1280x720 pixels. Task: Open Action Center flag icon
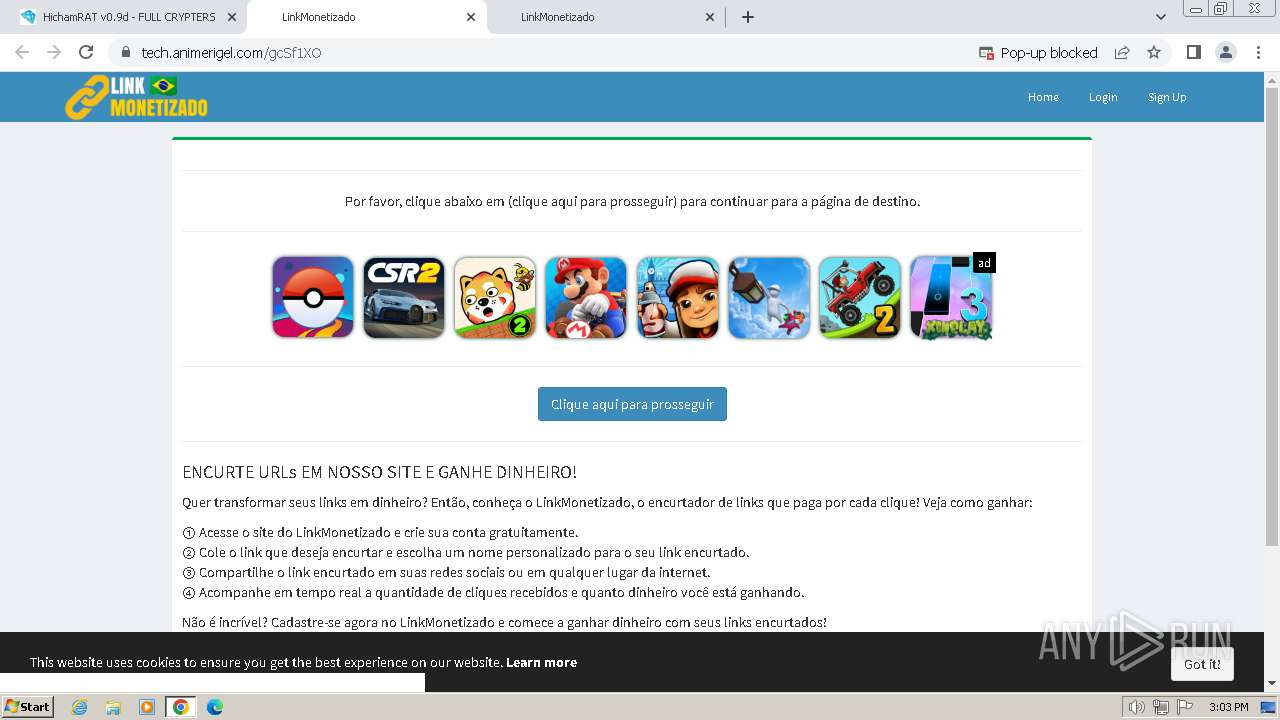point(1184,707)
